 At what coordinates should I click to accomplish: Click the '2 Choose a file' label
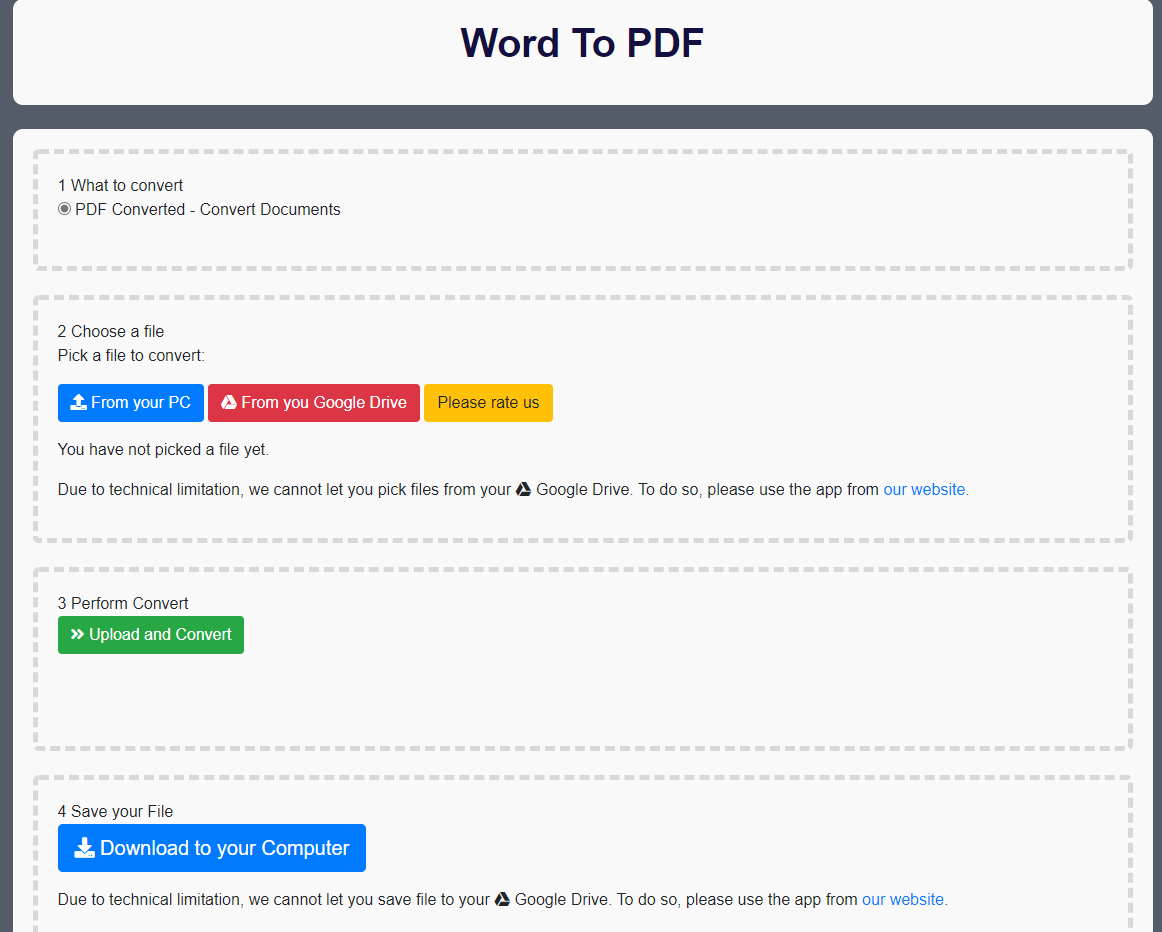tap(111, 331)
